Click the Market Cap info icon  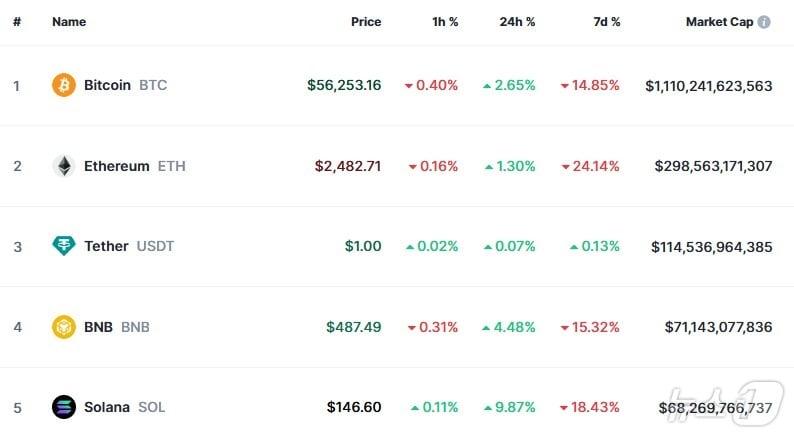click(764, 21)
